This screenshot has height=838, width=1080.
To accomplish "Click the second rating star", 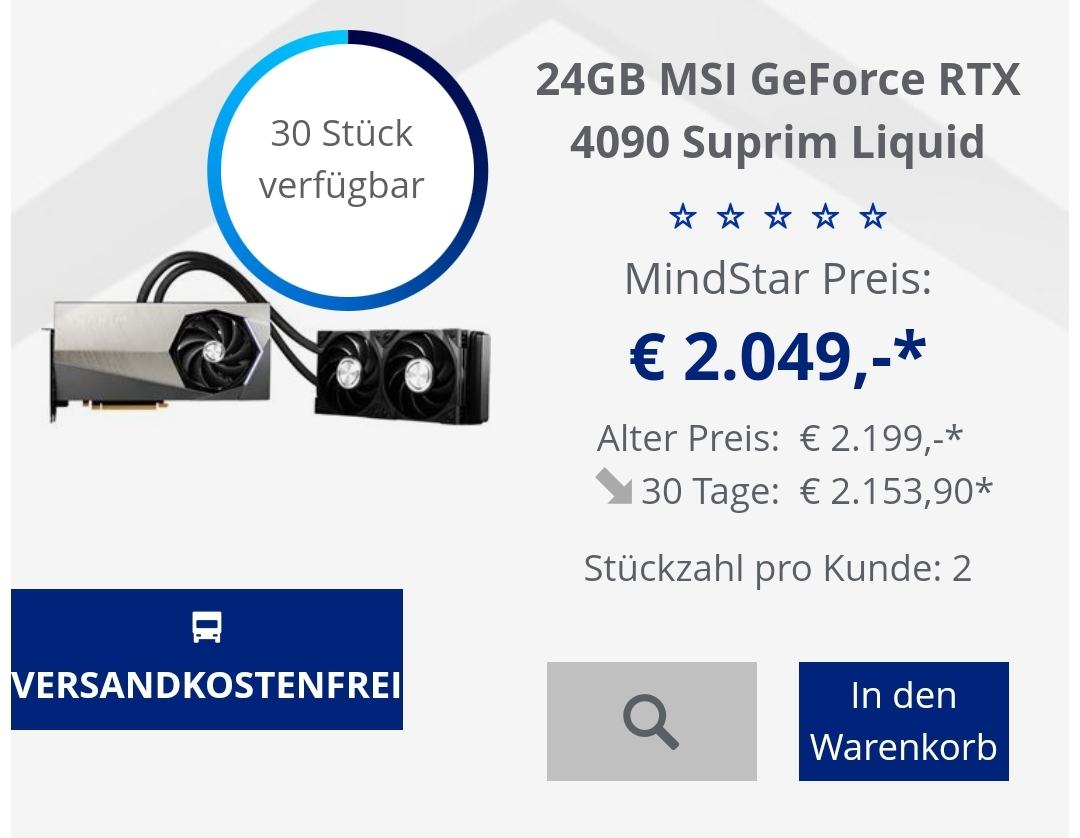I will (x=730, y=216).
